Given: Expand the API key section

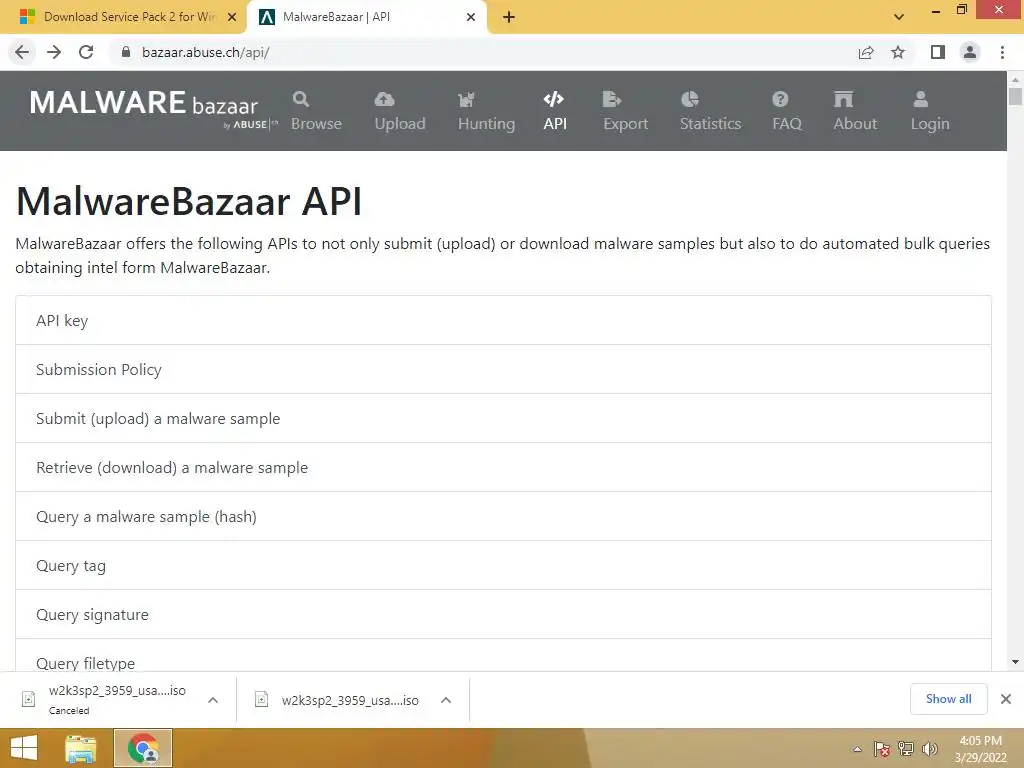Looking at the screenshot, I should click(x=504, y=321).
